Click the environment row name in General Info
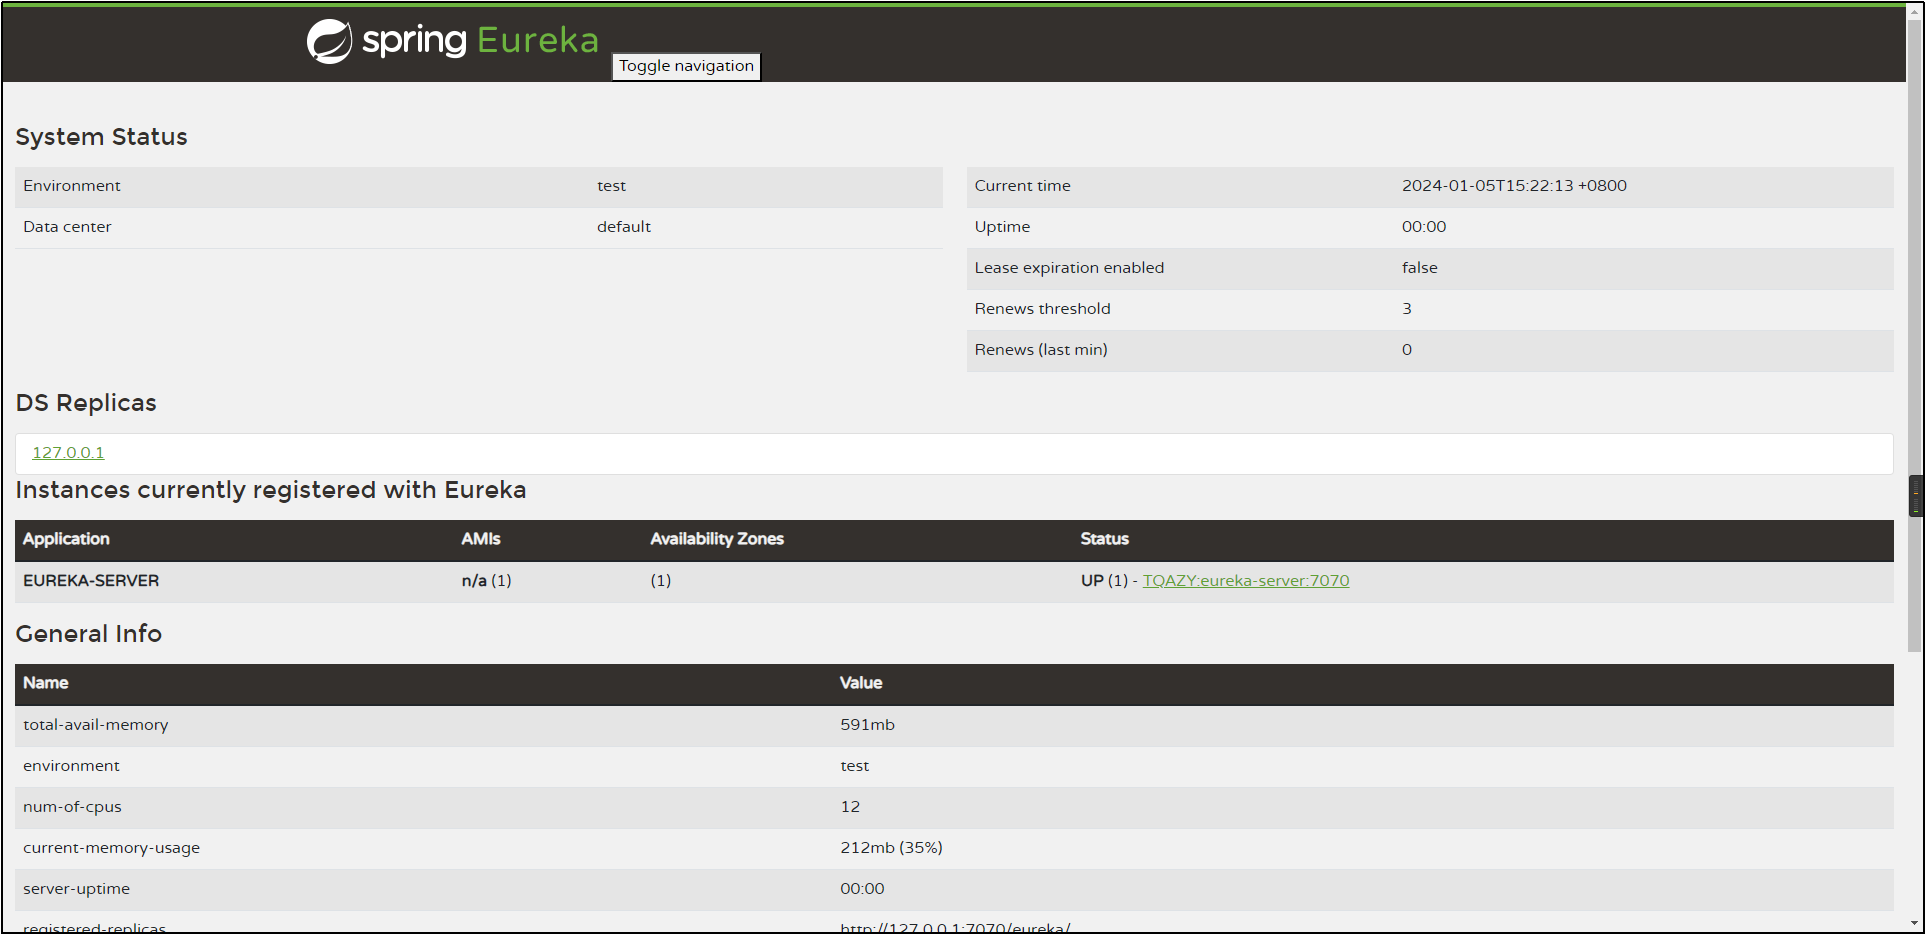Image resolution: width=1927 pixels, height=937 pixels. click(71, 766)
